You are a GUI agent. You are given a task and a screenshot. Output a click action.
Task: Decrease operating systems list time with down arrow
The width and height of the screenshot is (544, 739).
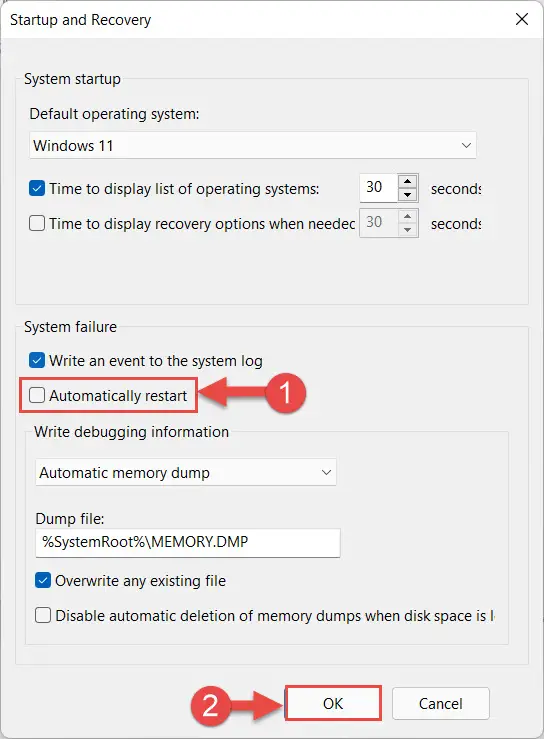[x=408, y=195]
